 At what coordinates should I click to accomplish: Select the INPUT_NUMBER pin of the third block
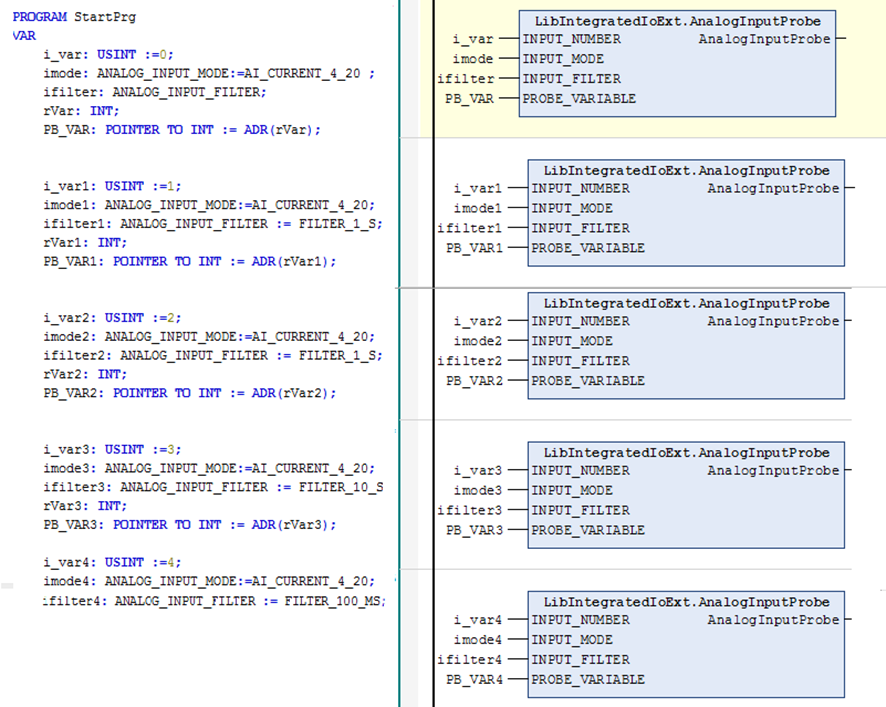[x=580, y=321]
